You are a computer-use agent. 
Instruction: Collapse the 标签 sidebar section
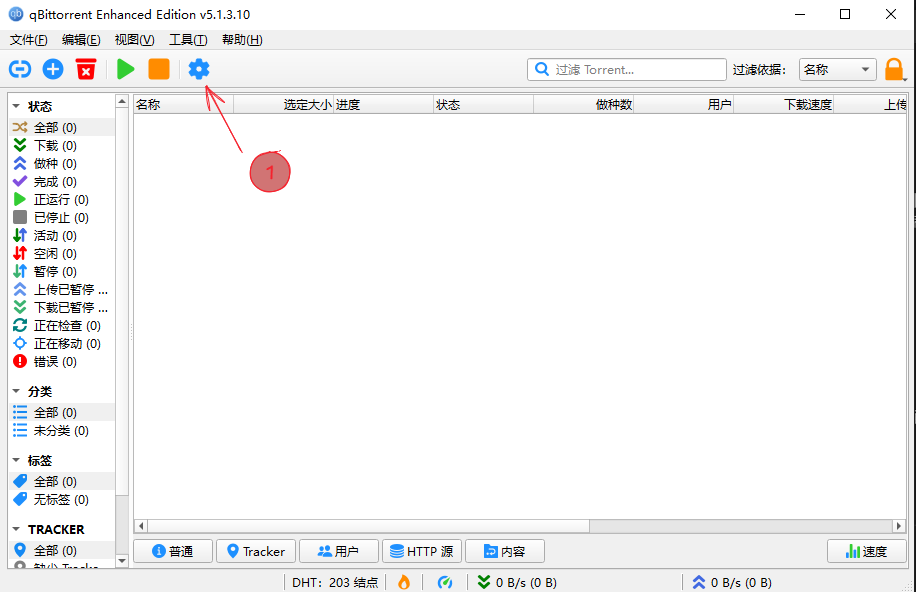(x=17, y=460)
